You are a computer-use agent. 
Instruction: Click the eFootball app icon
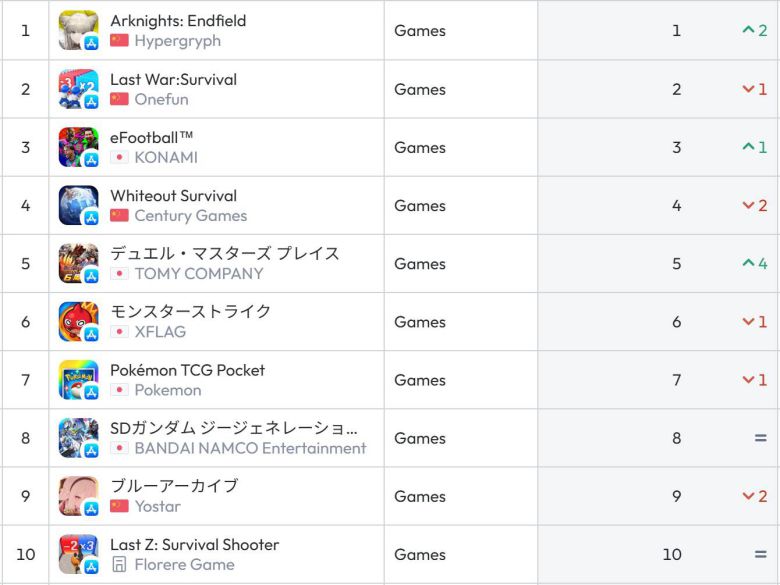tap(78, 147)
